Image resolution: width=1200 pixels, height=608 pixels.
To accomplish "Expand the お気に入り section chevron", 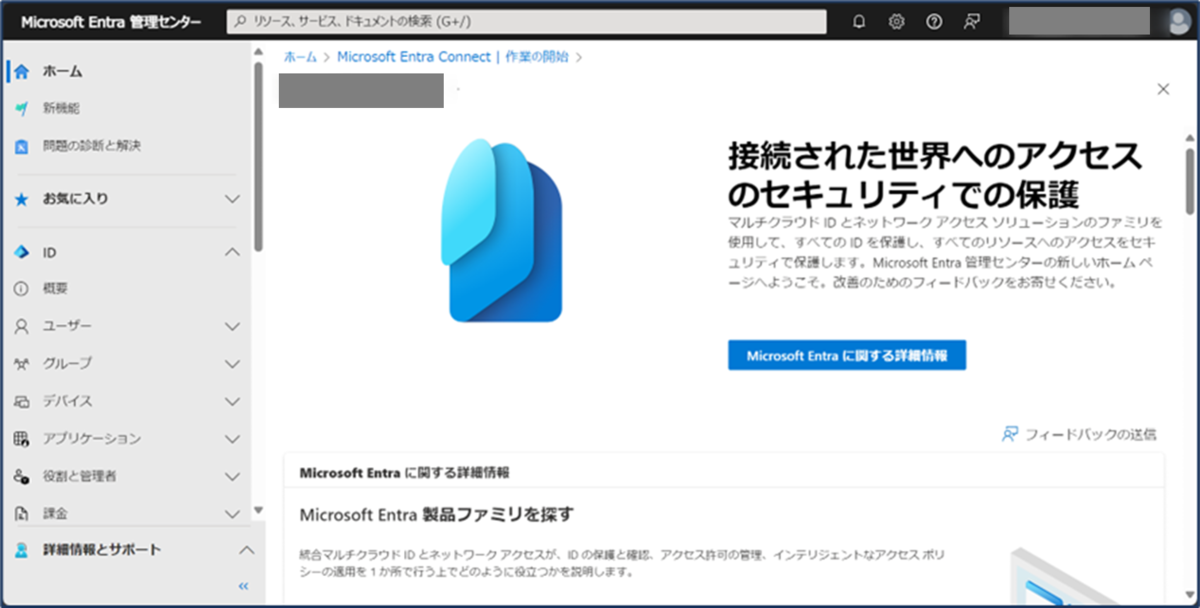I will coord(232,199).
